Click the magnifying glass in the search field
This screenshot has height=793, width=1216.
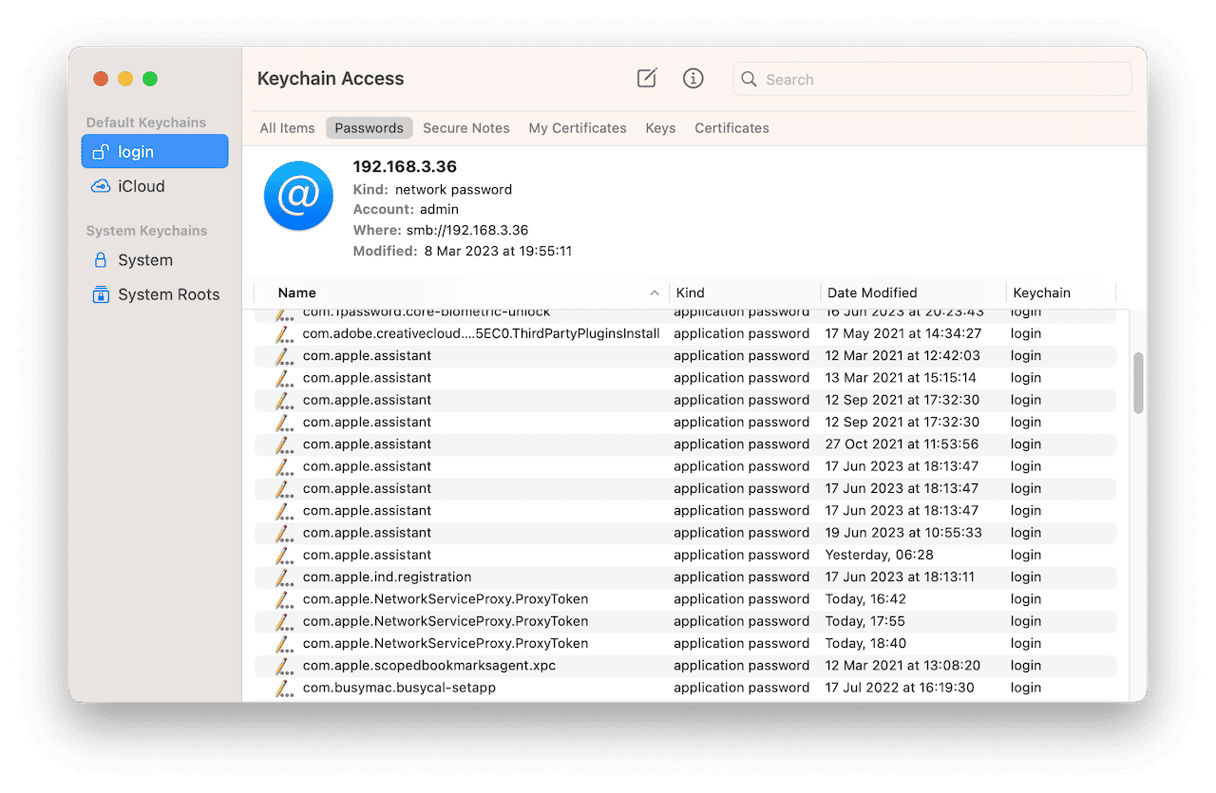[x=749, y=79]
